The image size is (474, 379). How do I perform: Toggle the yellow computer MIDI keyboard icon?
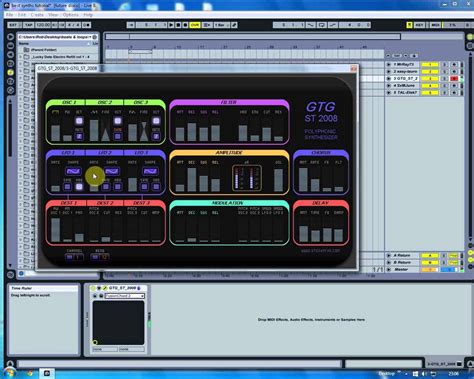click(409, 25)
